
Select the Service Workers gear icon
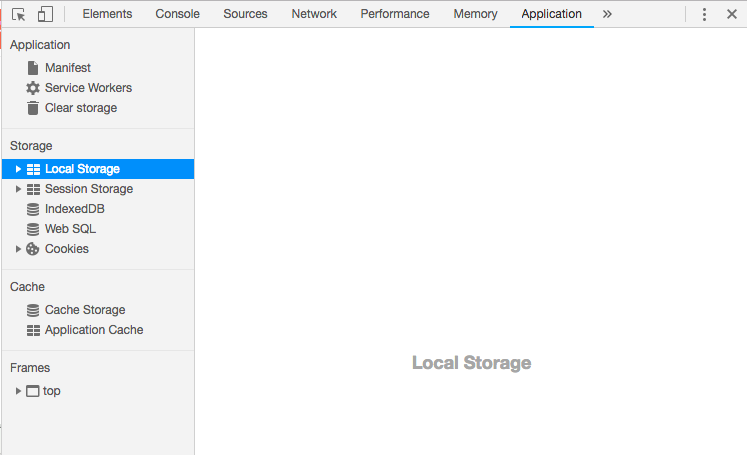(x=33, y=88)
